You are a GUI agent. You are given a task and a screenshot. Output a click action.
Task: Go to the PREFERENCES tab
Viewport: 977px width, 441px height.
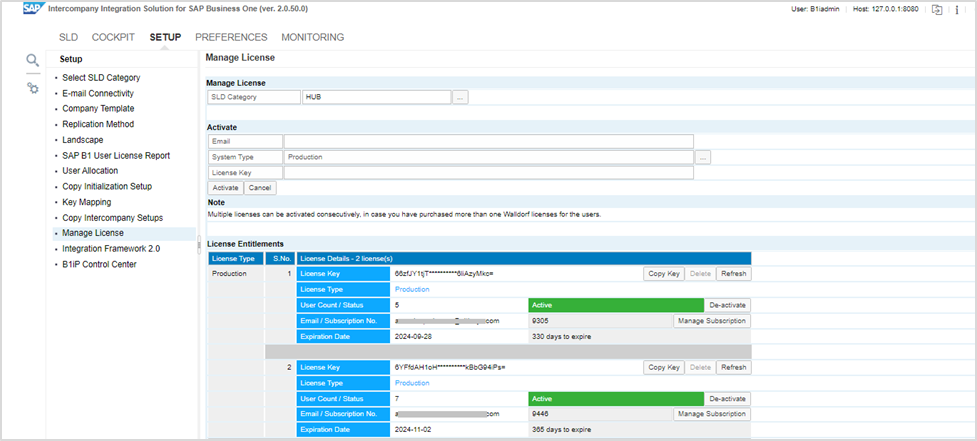point(231,37)
